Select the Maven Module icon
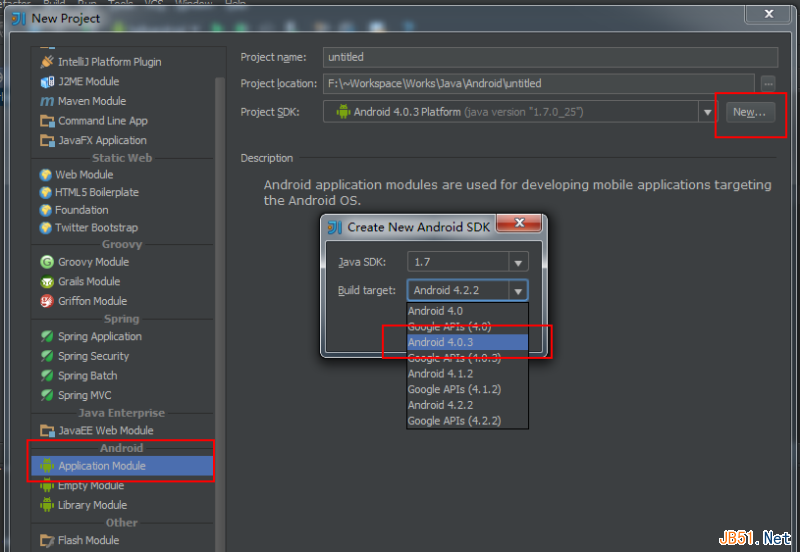The image size is (800, 552). point(47,101)
